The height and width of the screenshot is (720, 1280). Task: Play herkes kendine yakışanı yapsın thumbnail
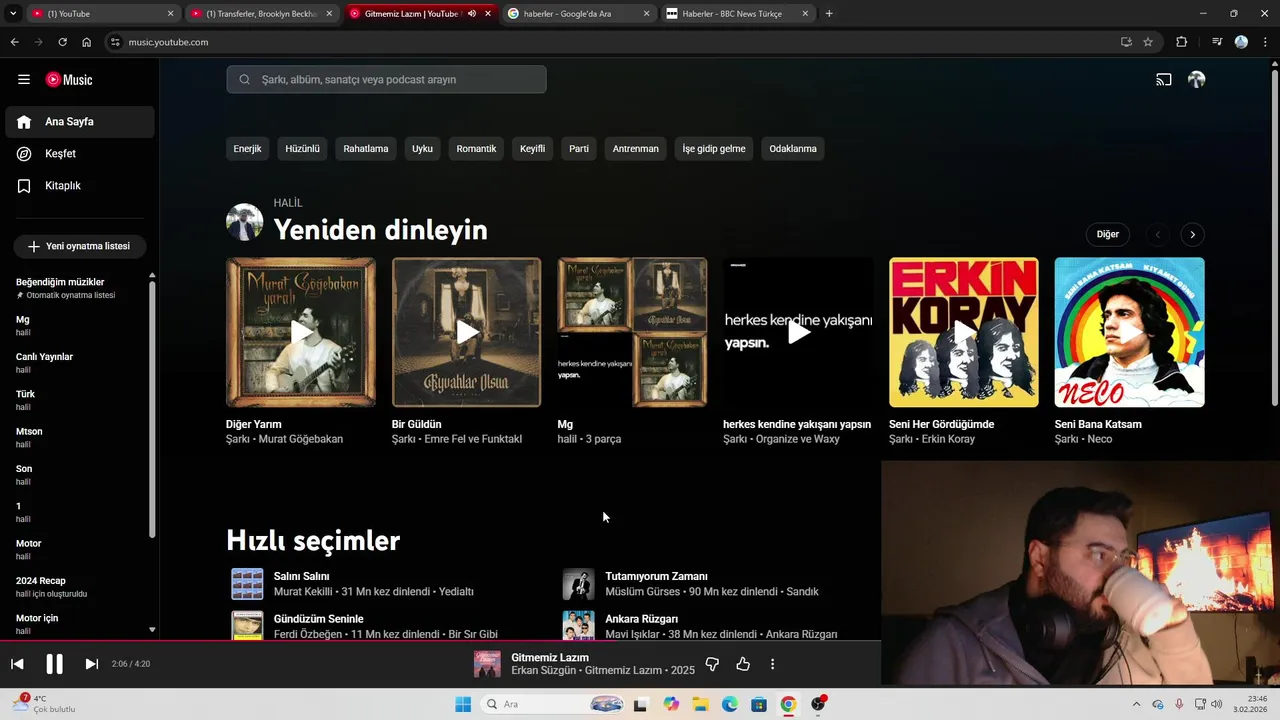798,332
